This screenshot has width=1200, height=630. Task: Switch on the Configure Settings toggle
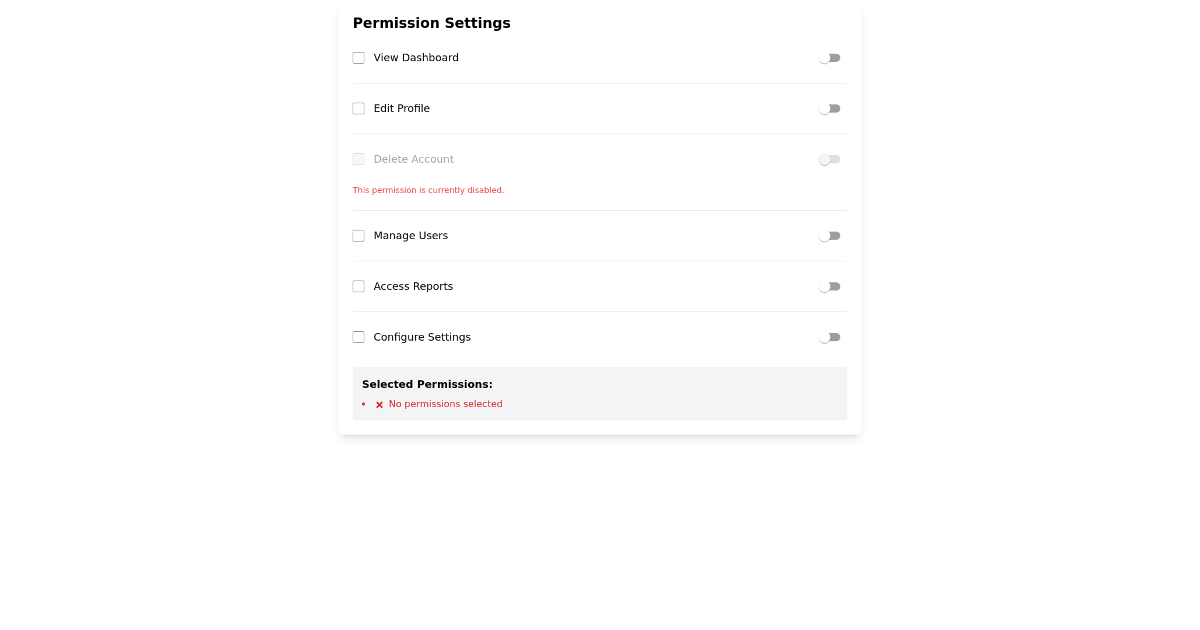point(829,337)
